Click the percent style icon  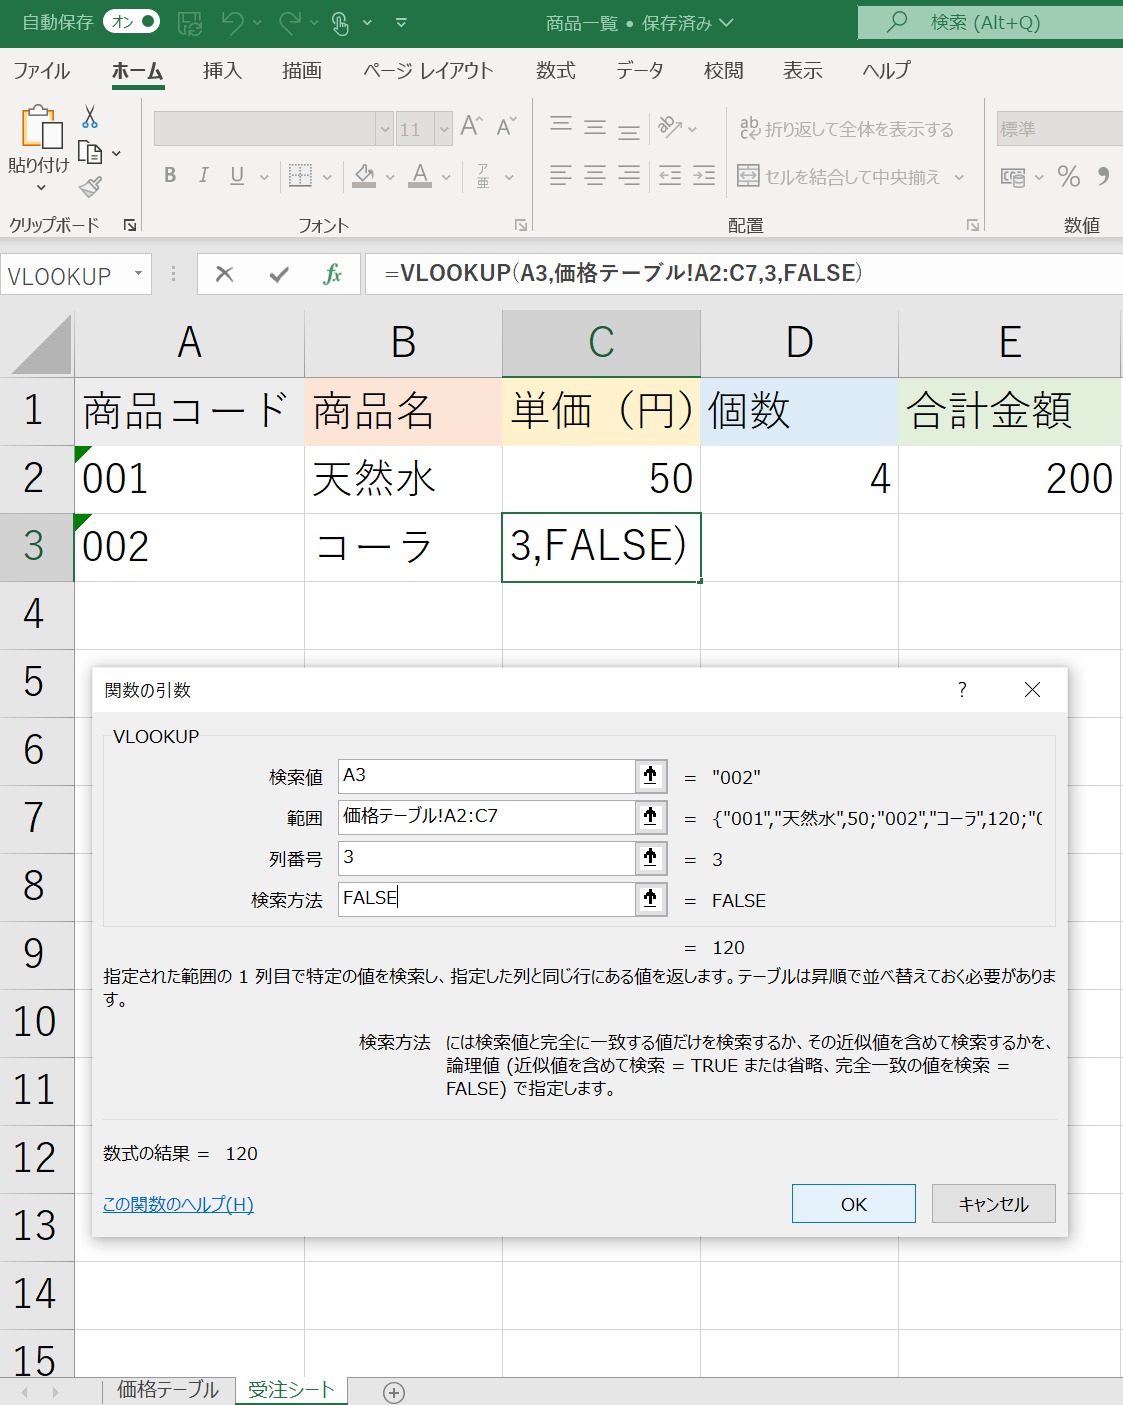(1068, 177)
